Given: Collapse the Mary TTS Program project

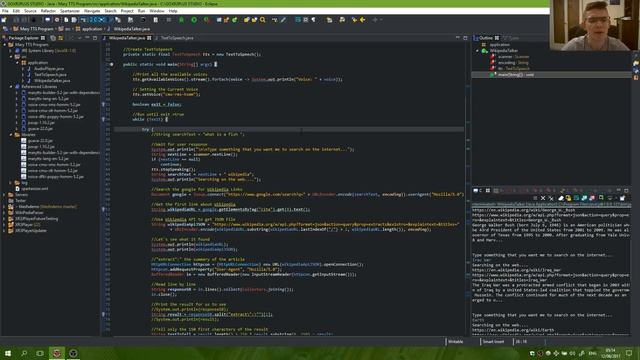Looking at the screenshot, I should (x=4, y=44).
